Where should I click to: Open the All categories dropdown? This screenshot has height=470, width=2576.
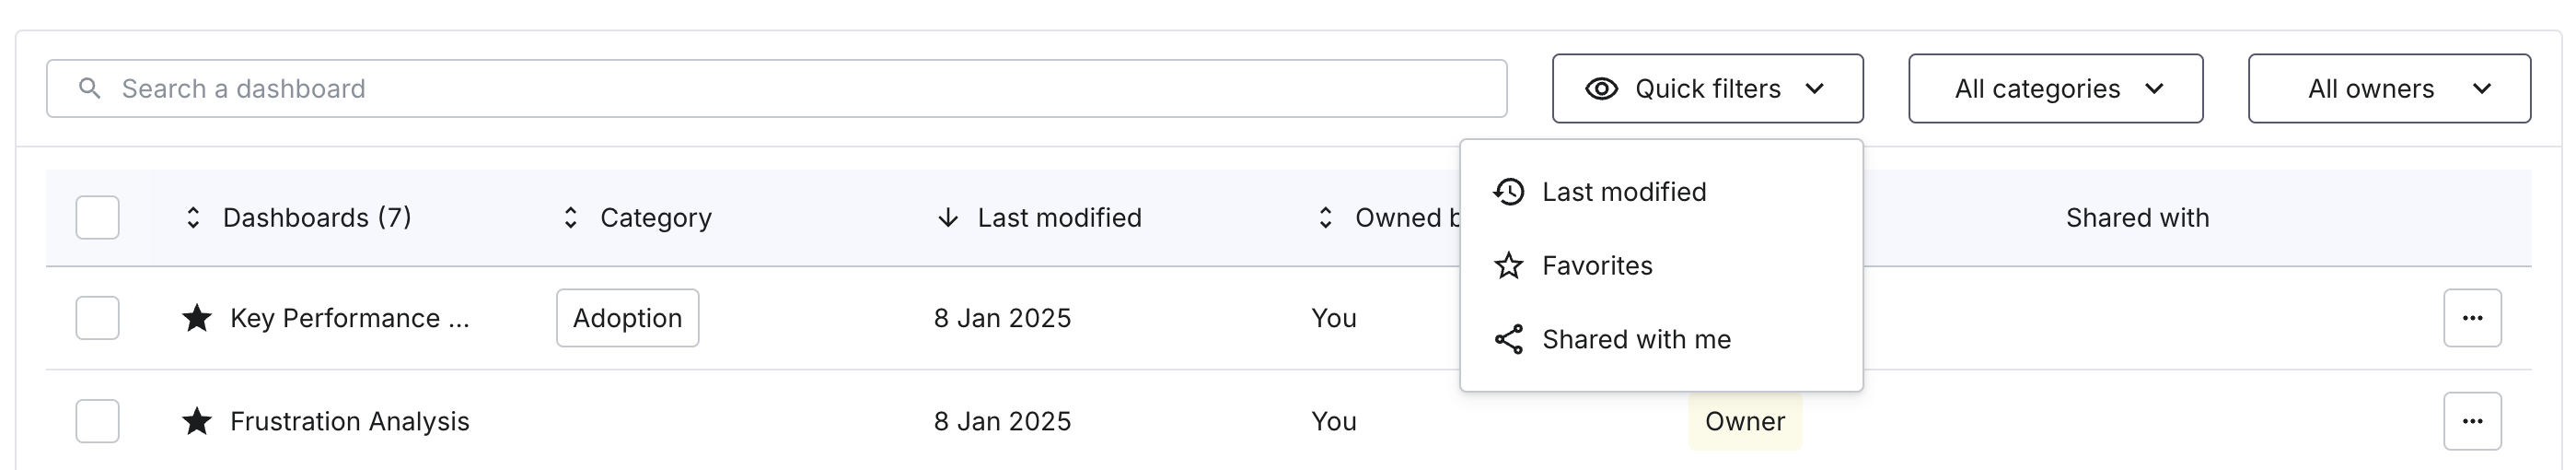2055,89
